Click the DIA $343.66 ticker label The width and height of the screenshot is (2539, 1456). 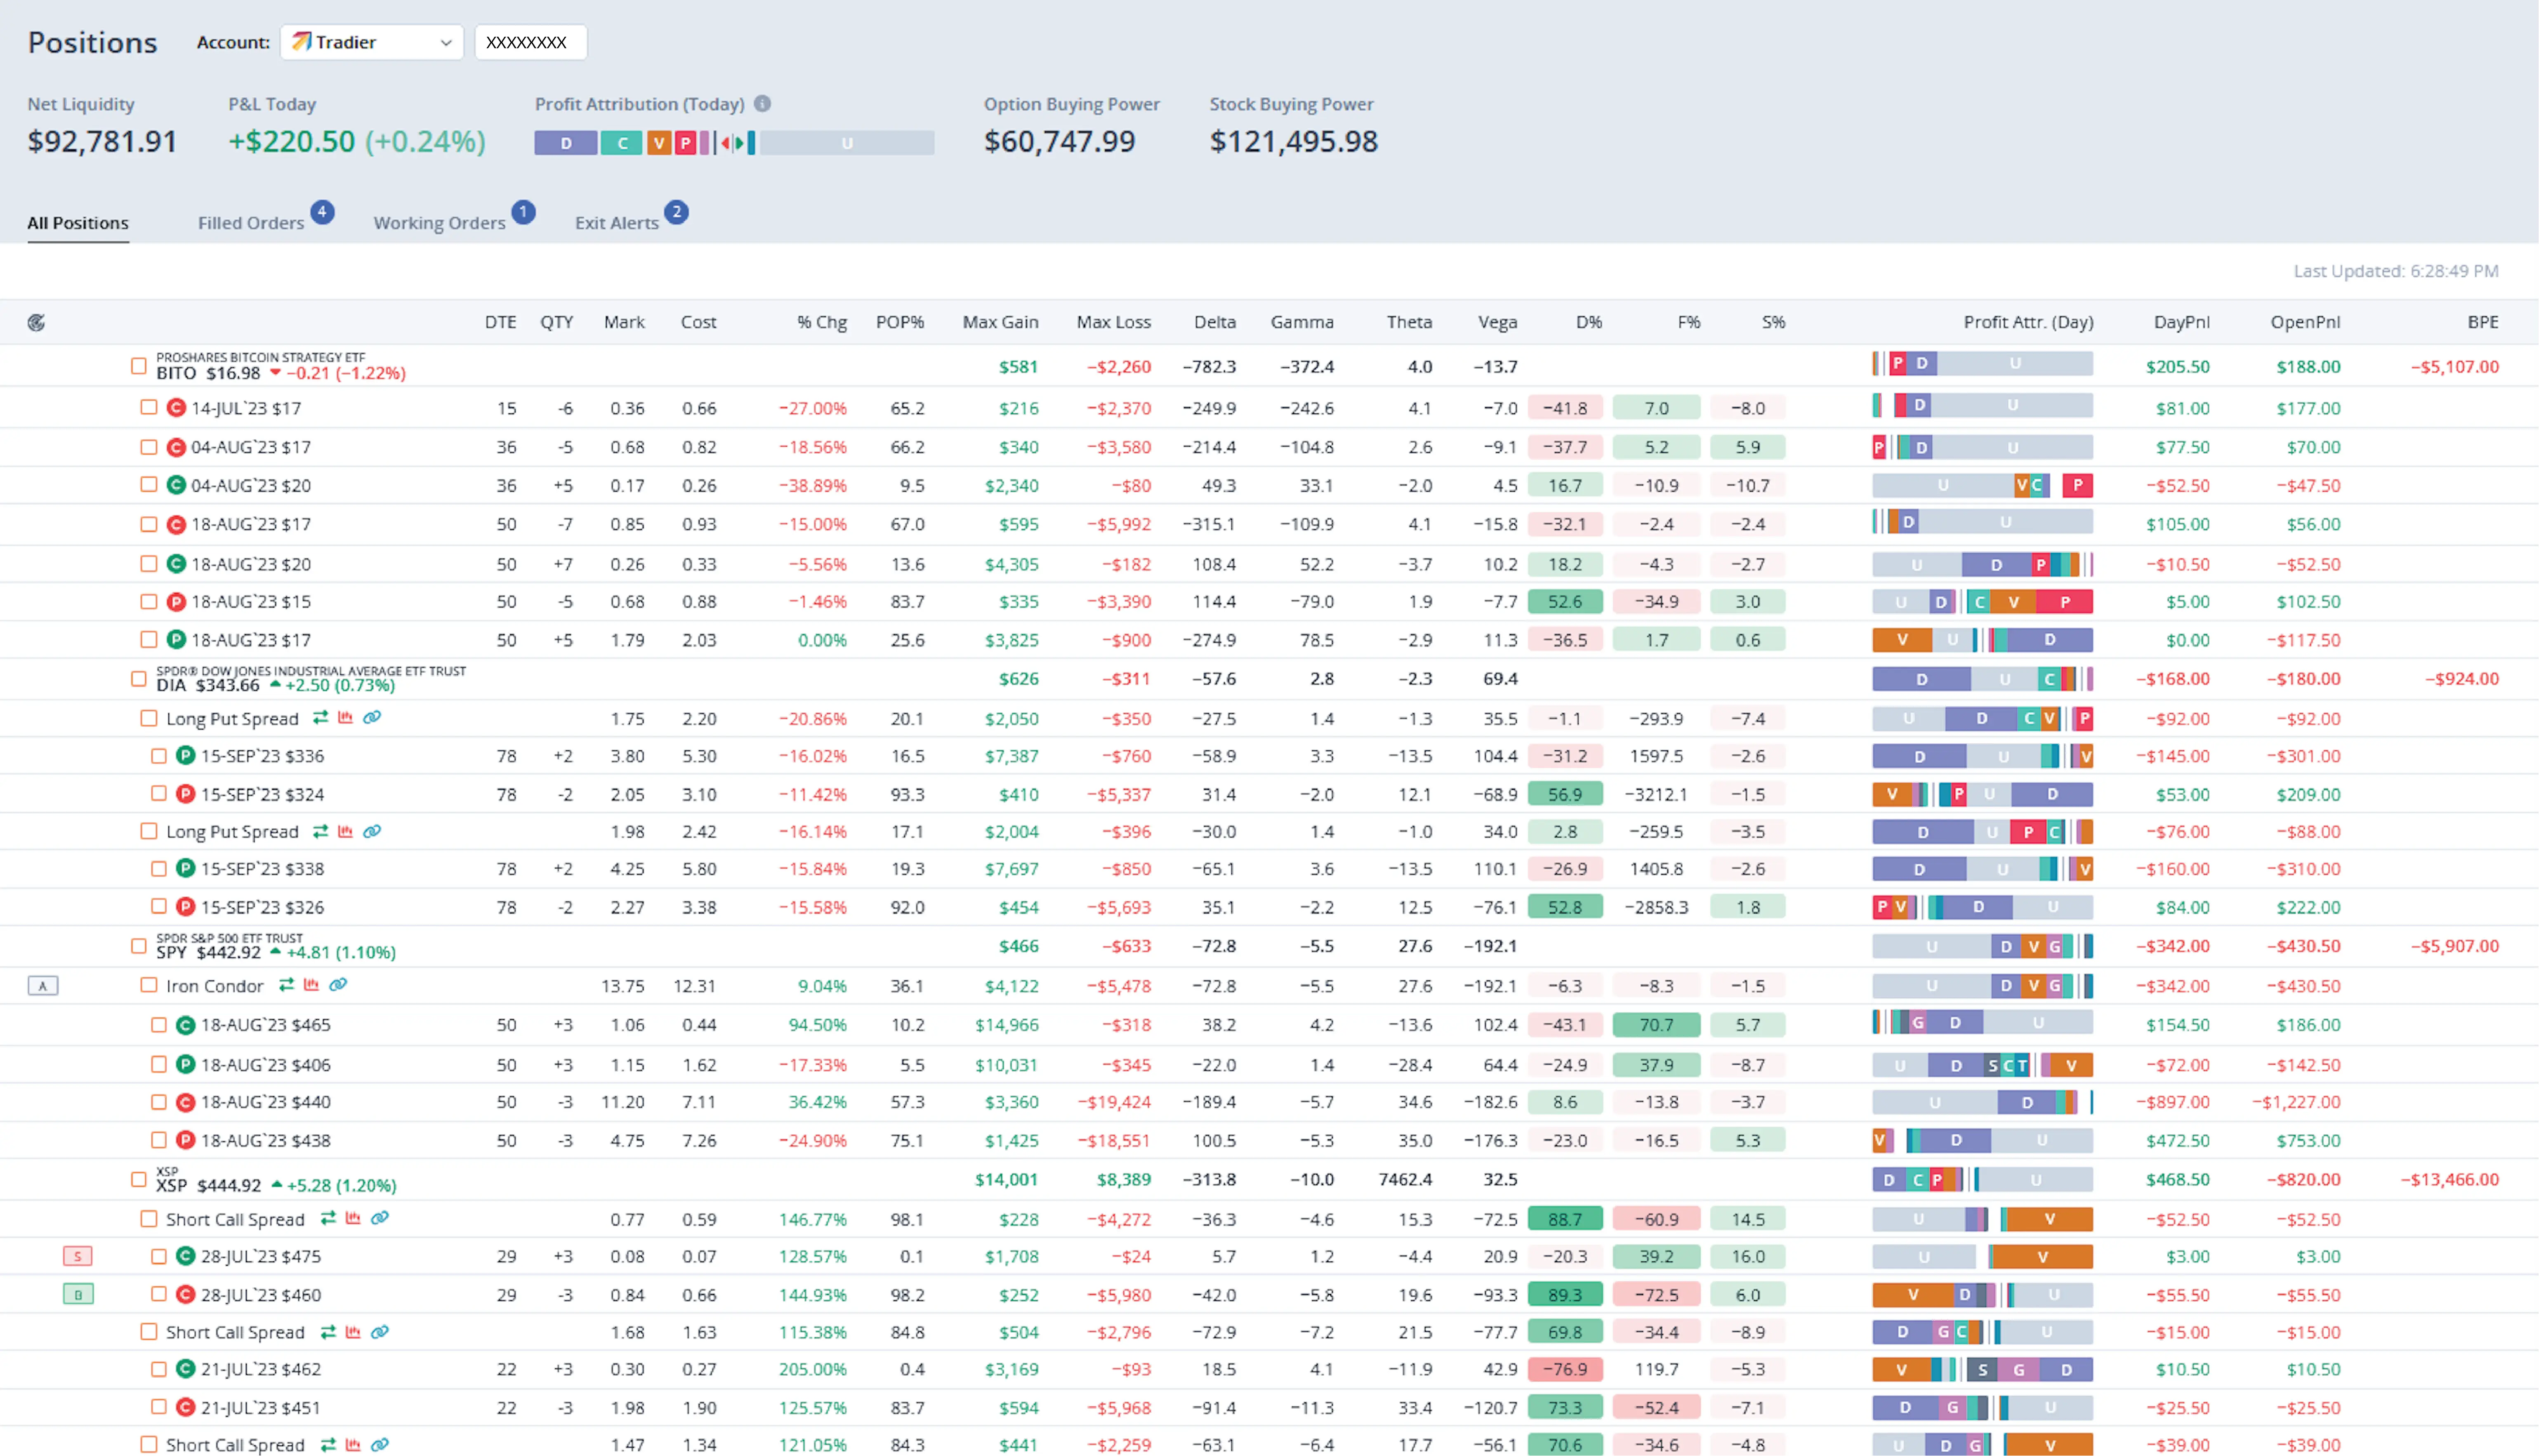(x=207, y=685)
